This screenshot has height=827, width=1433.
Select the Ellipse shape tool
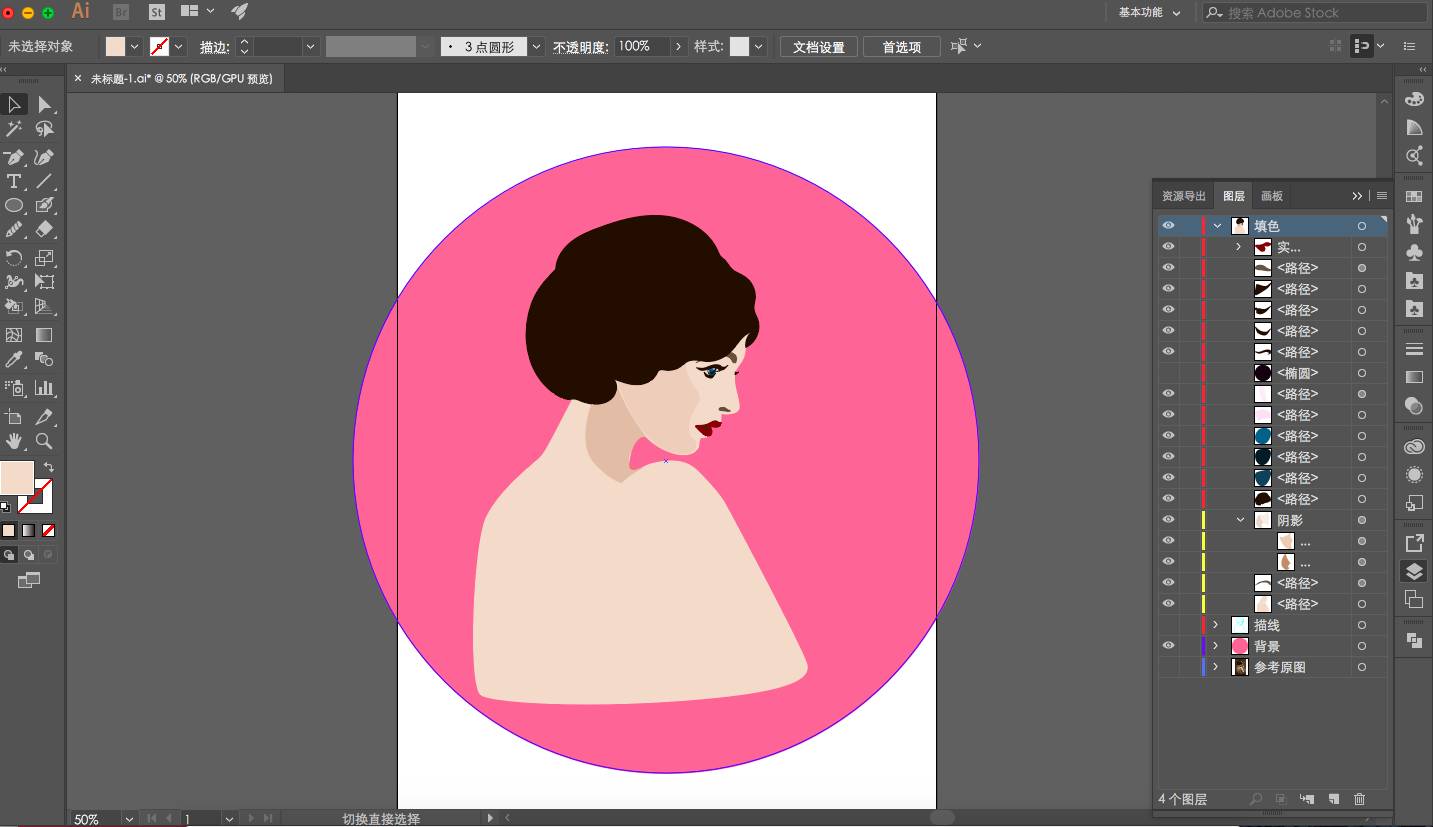click(14, 206)
